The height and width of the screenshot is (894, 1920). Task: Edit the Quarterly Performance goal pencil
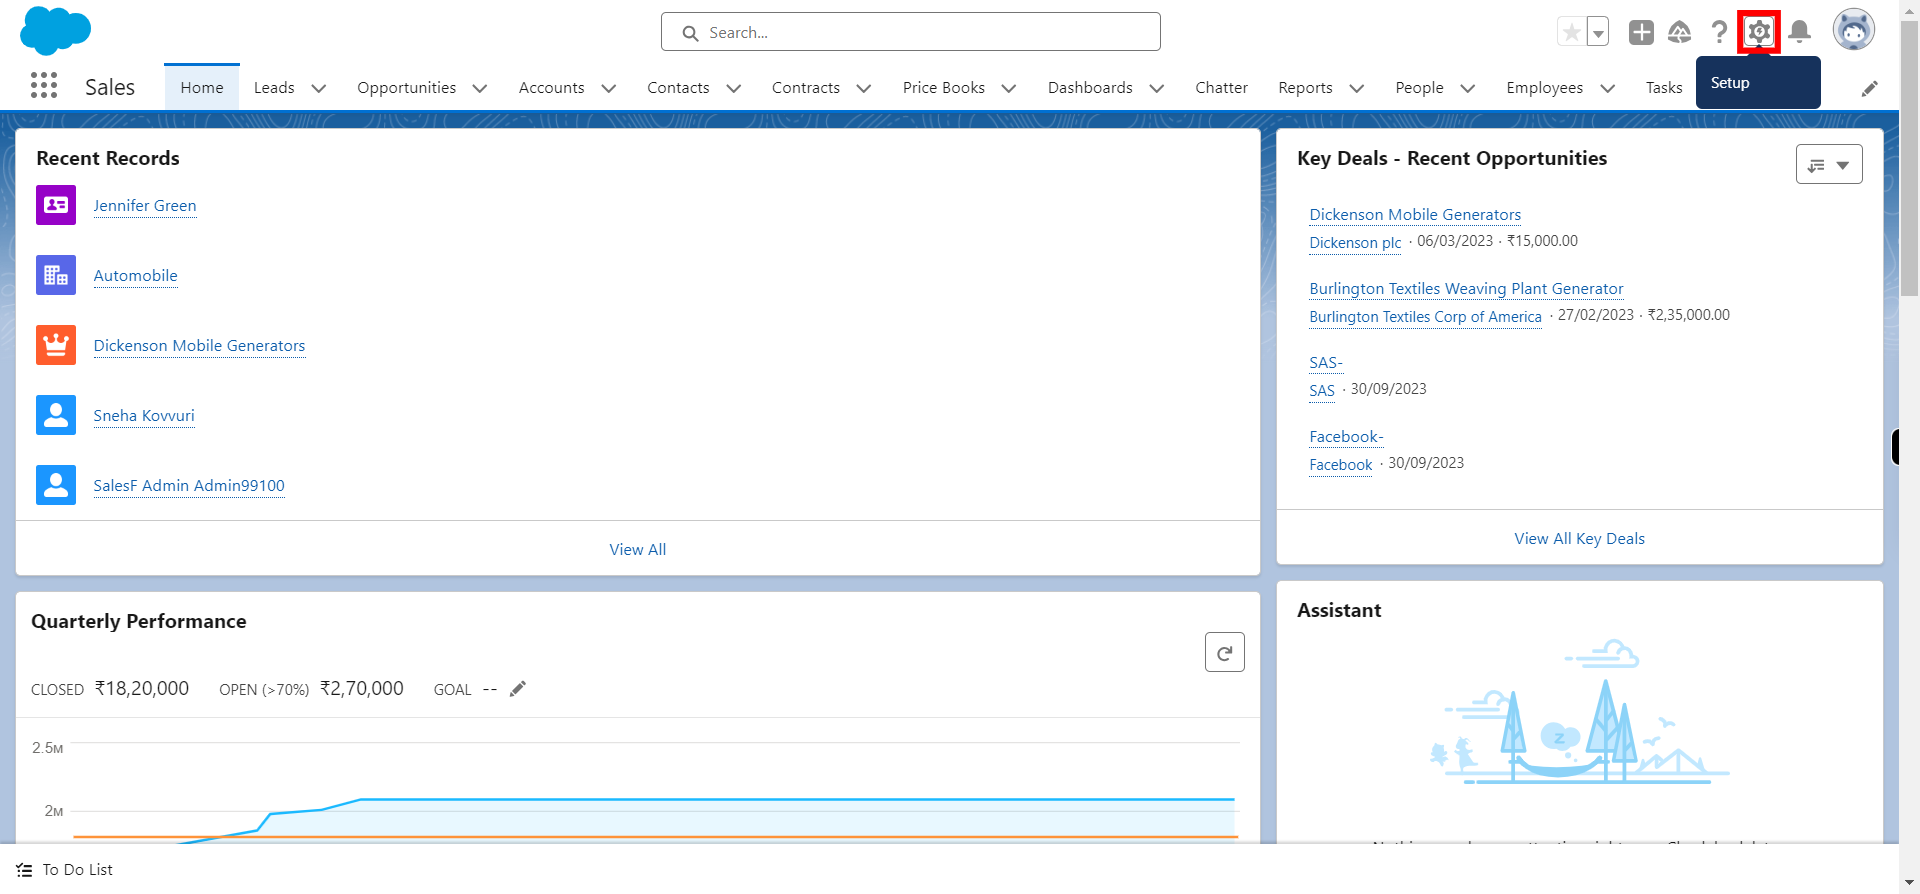coord(517,689)
